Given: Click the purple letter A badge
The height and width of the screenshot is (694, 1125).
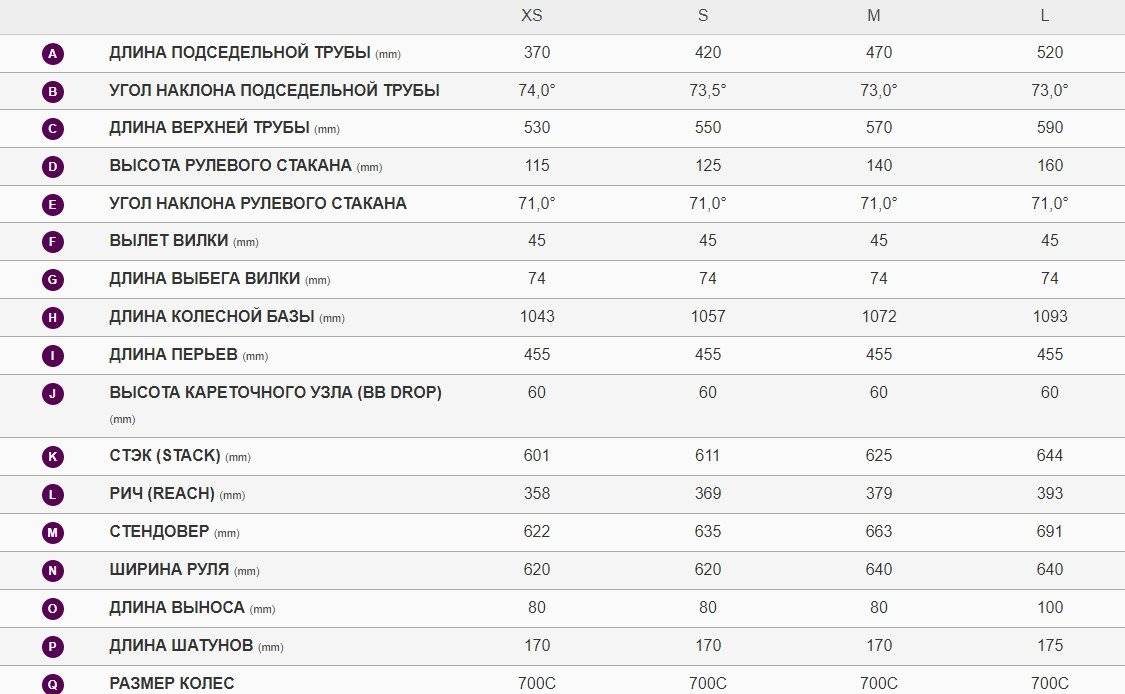Looking at the screenshot, I should (52, 54).
